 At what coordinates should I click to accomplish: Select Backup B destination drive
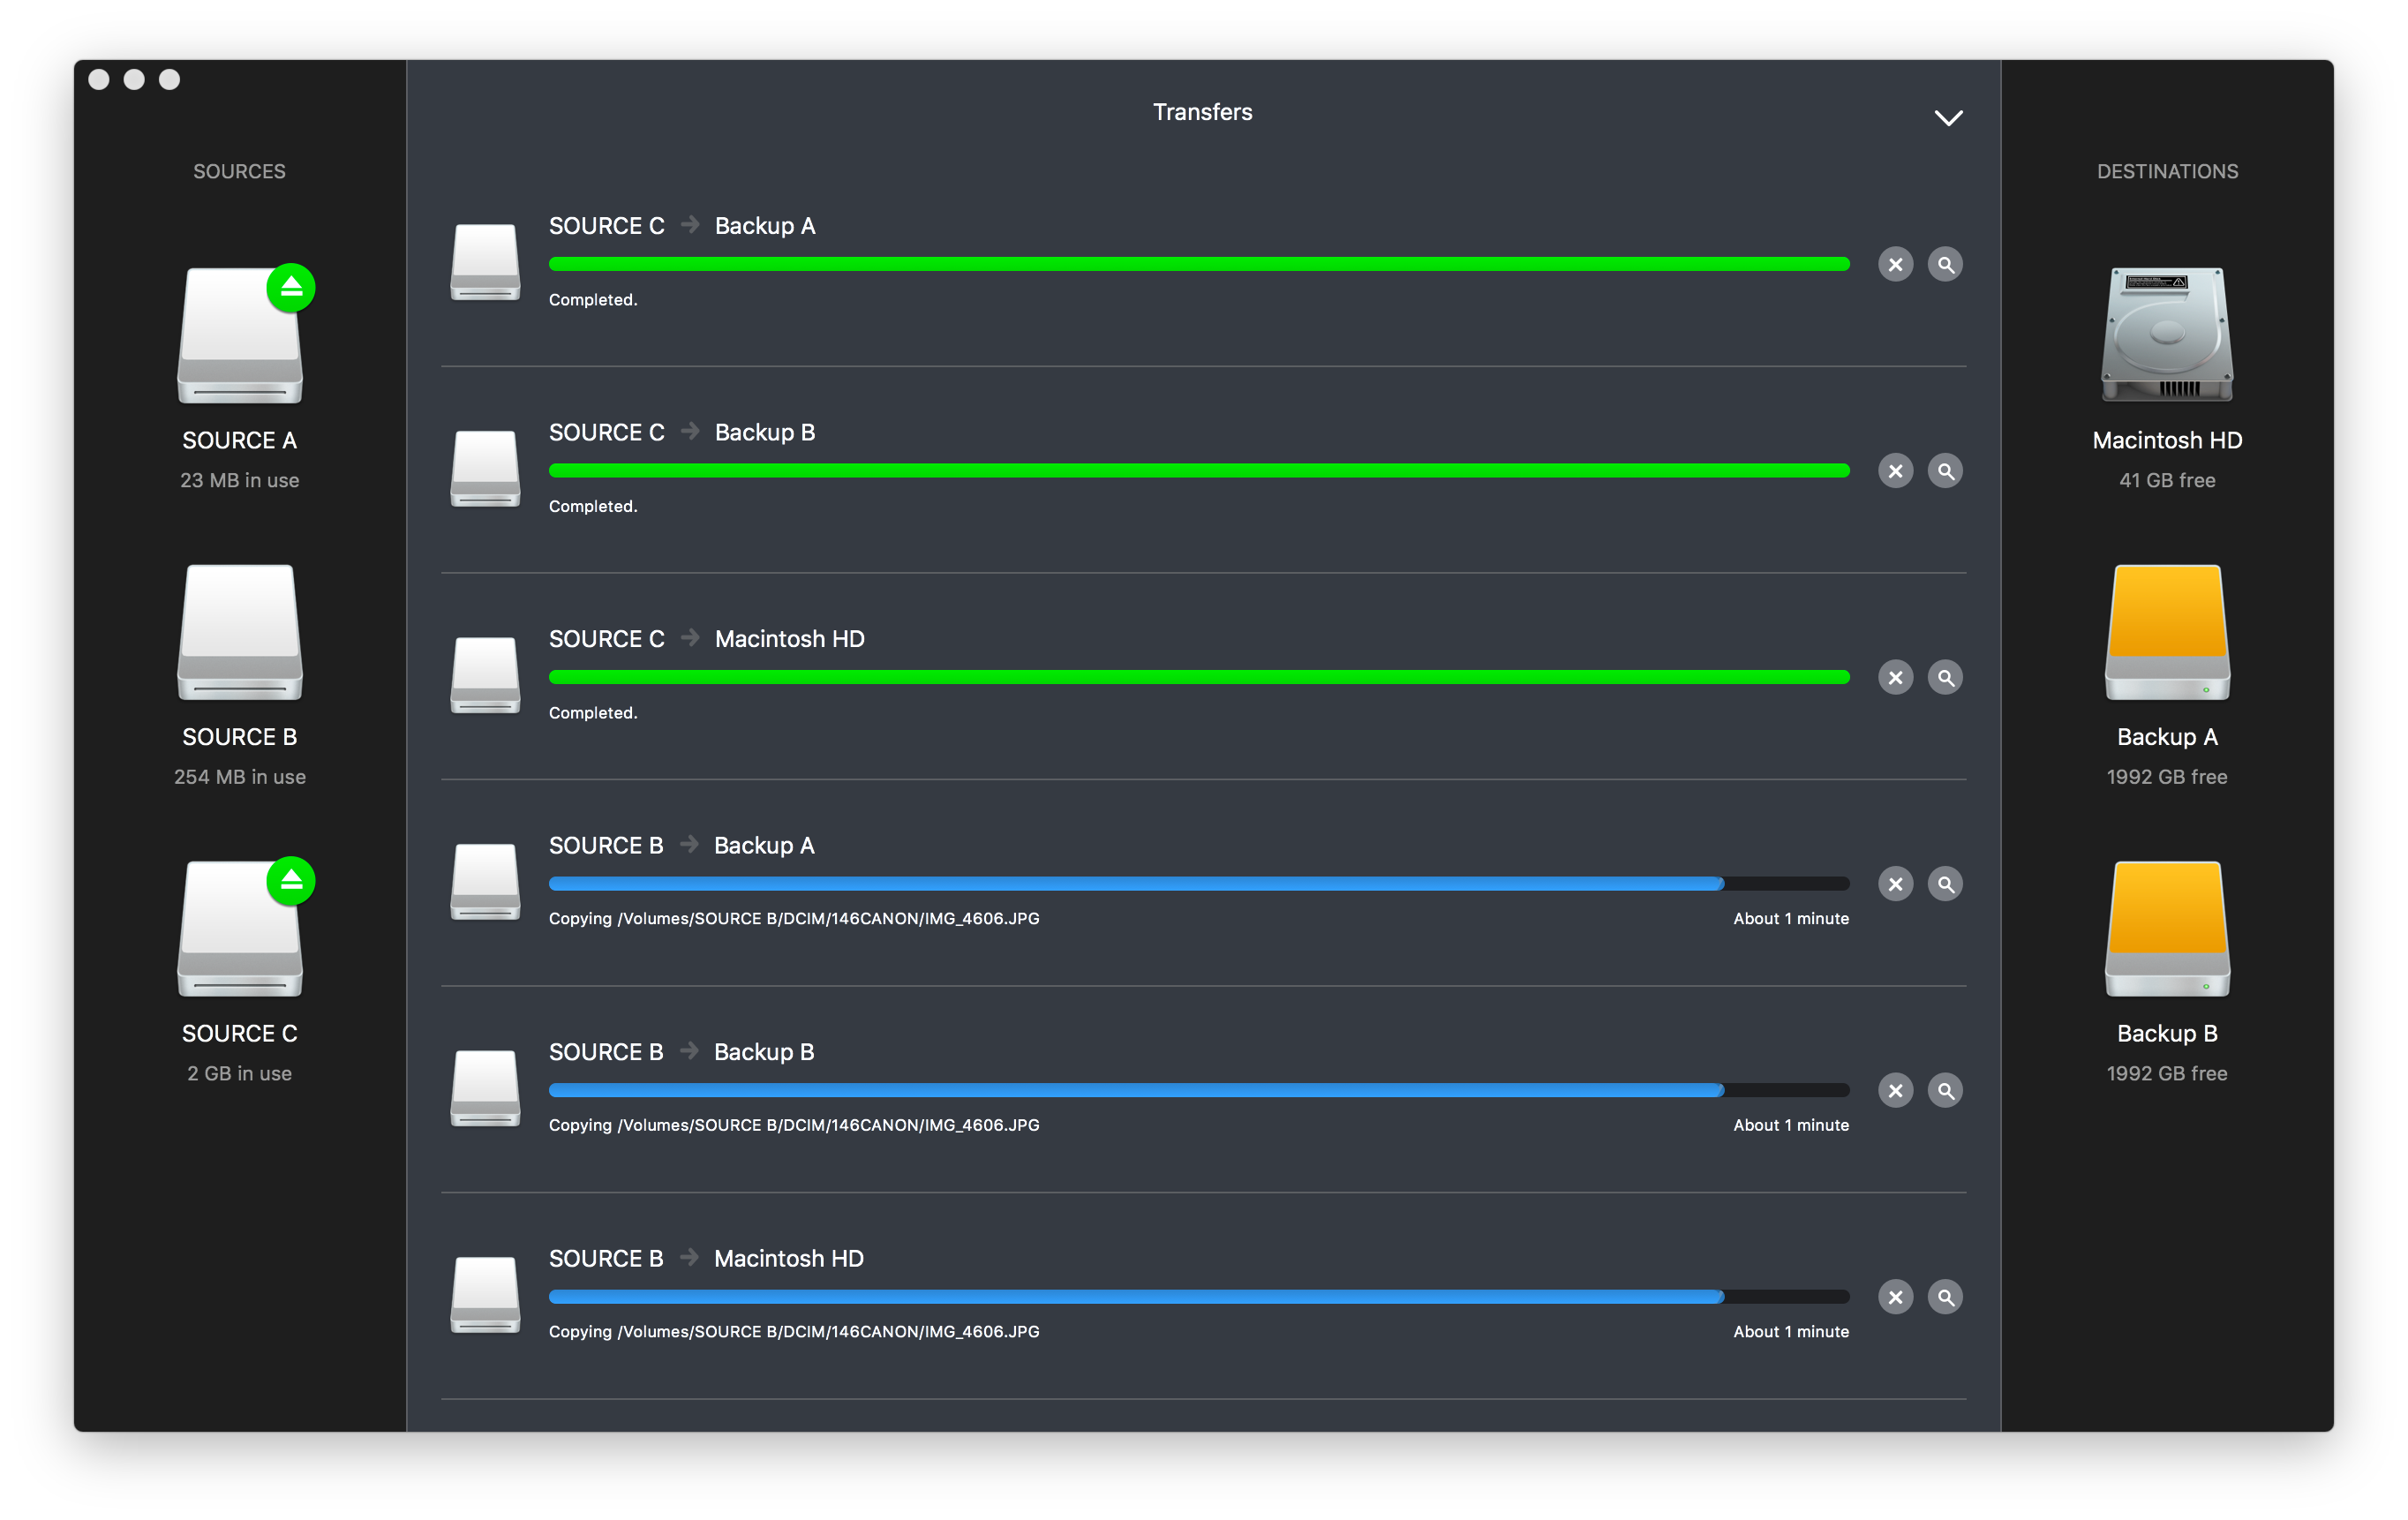pyautogui.click(x=2166, y=929)
